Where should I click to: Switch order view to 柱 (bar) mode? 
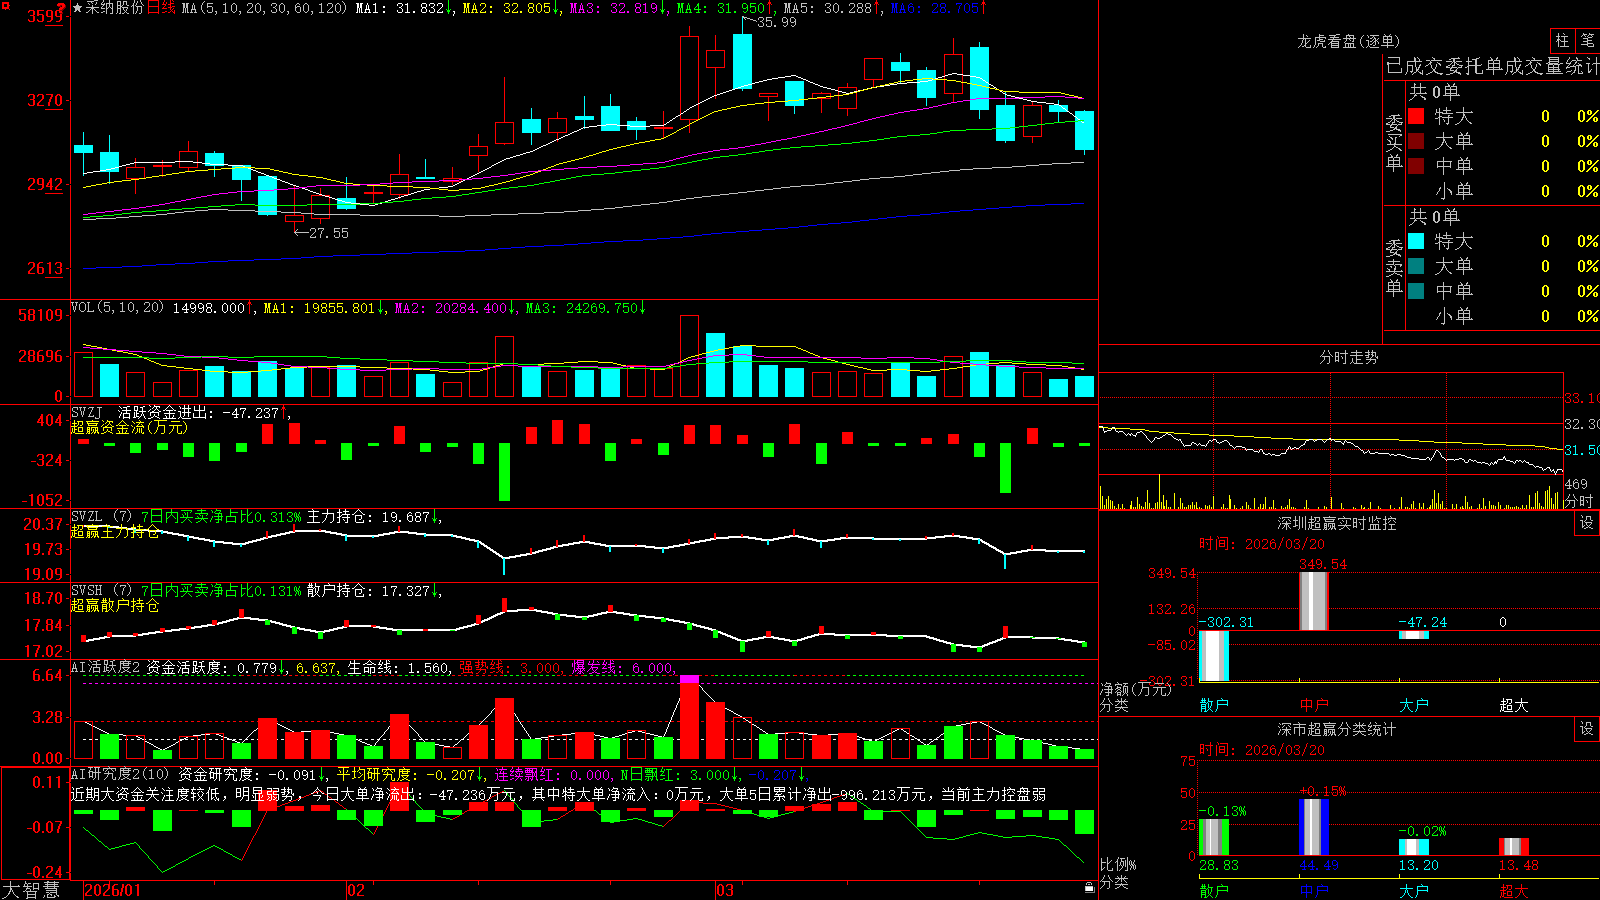pyautogui.click(x=1562, y=40)
